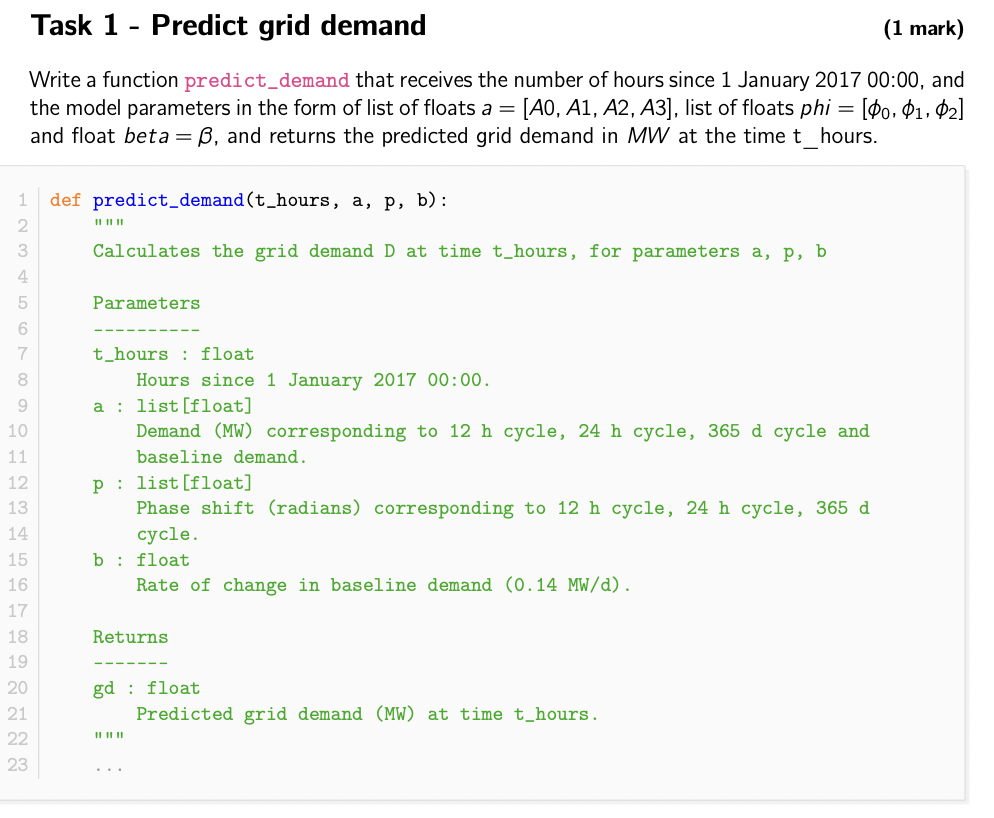Image resolution: width=994 pixels, height=818 pixels.
Task: Click the closing triple quotes on line 22
Action: (109, 736)
